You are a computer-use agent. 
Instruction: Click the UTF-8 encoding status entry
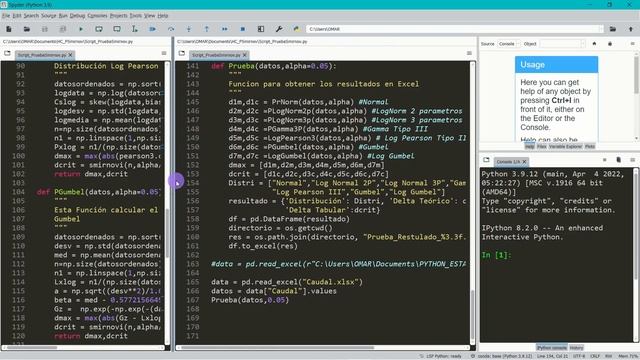579,356
